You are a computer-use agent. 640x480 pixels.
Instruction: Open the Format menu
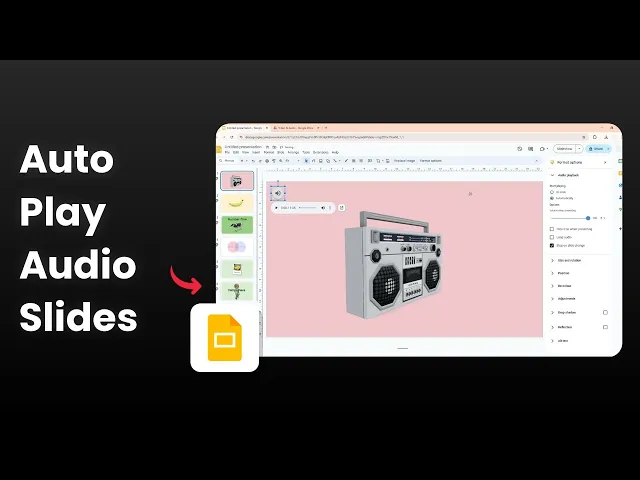click(x=269, y=152)
